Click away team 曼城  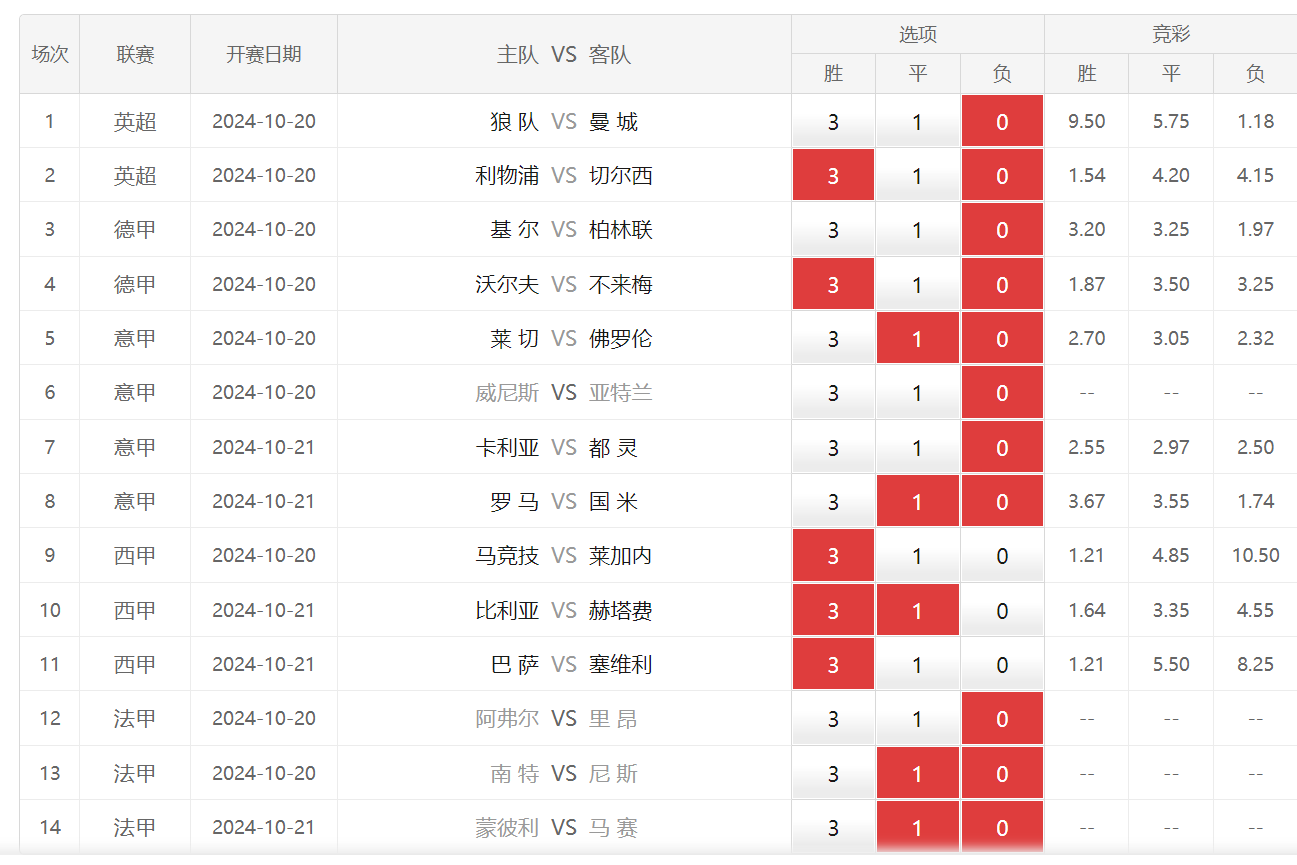(x=614, y=122)
